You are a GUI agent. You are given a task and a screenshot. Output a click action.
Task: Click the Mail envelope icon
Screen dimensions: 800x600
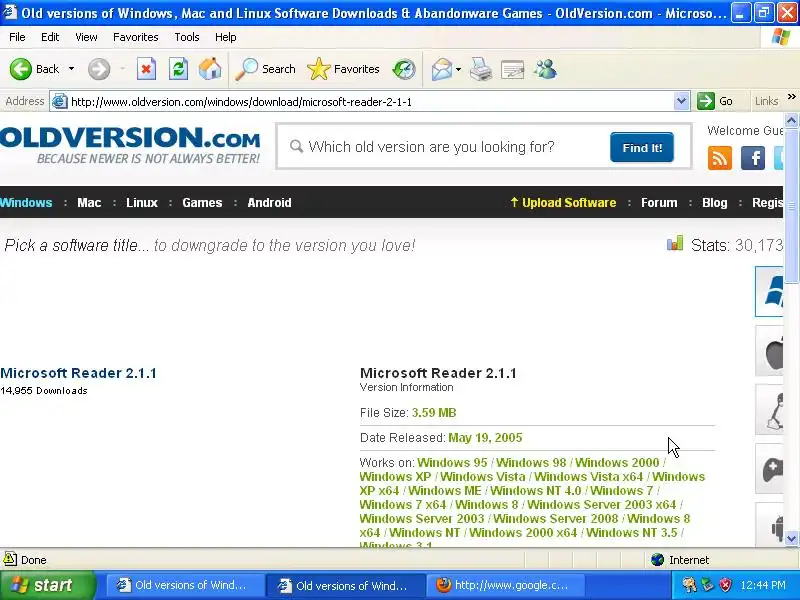[x=442, y=69]
